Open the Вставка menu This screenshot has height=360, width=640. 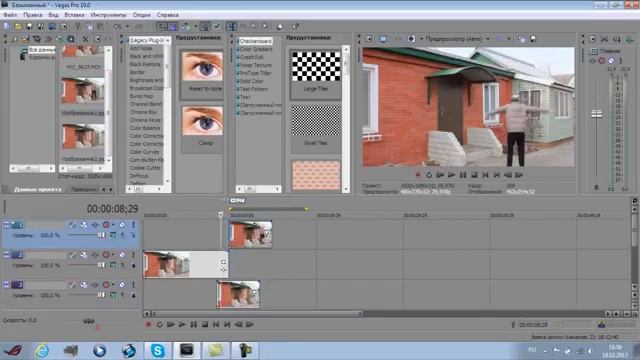pyautogui.click(x=74, y=15)
